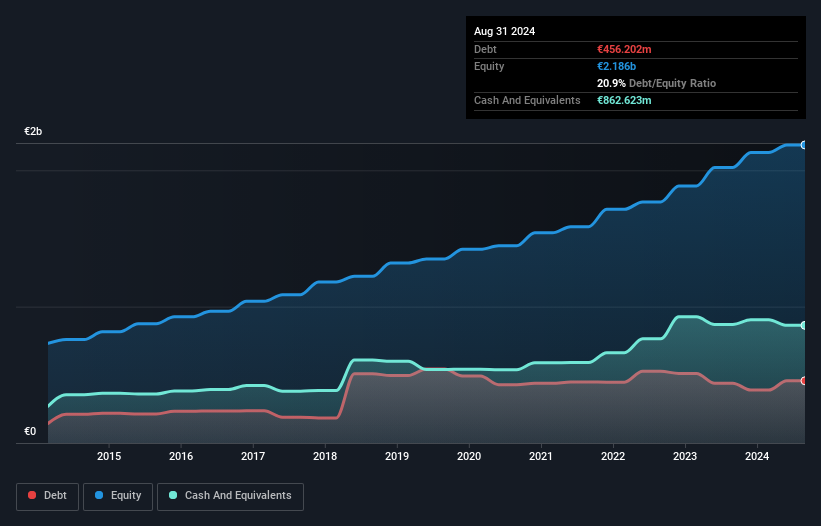Screen dimensions: 821x526
Task: Click the teal Cash And Equivalents legend dot
Action: point(173,495)
